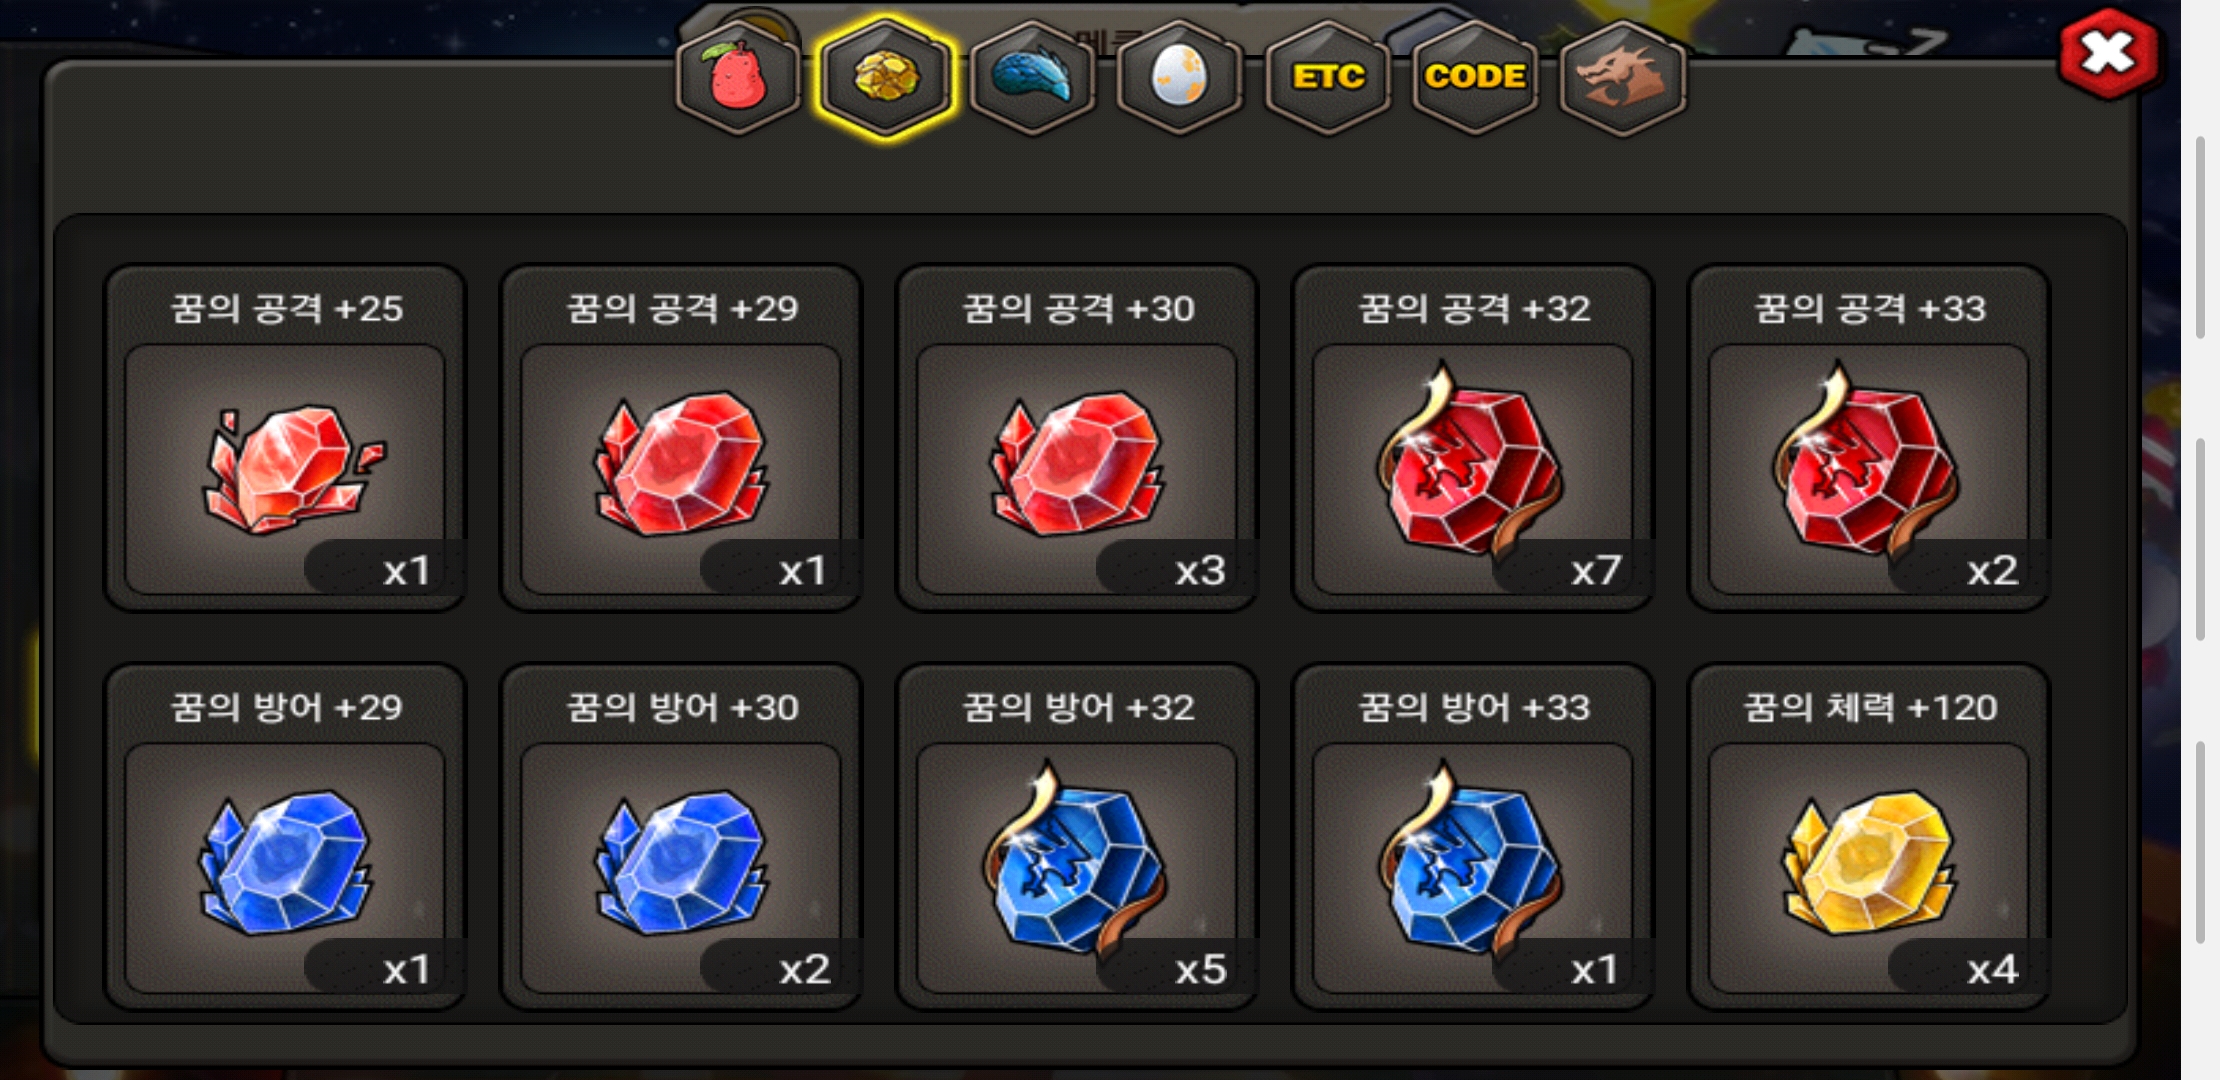
Task: Switch to the blue dragon scale tab
Action: click(1033, 78)
